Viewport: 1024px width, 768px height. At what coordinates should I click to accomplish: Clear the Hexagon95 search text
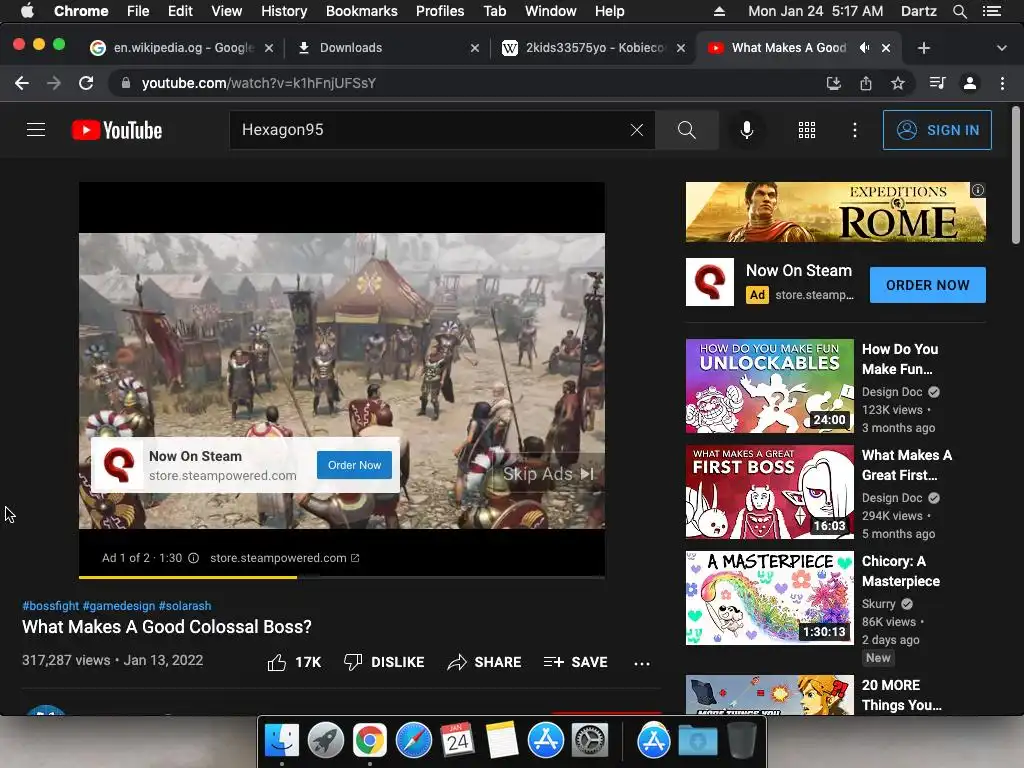click(x=637, y=130)
